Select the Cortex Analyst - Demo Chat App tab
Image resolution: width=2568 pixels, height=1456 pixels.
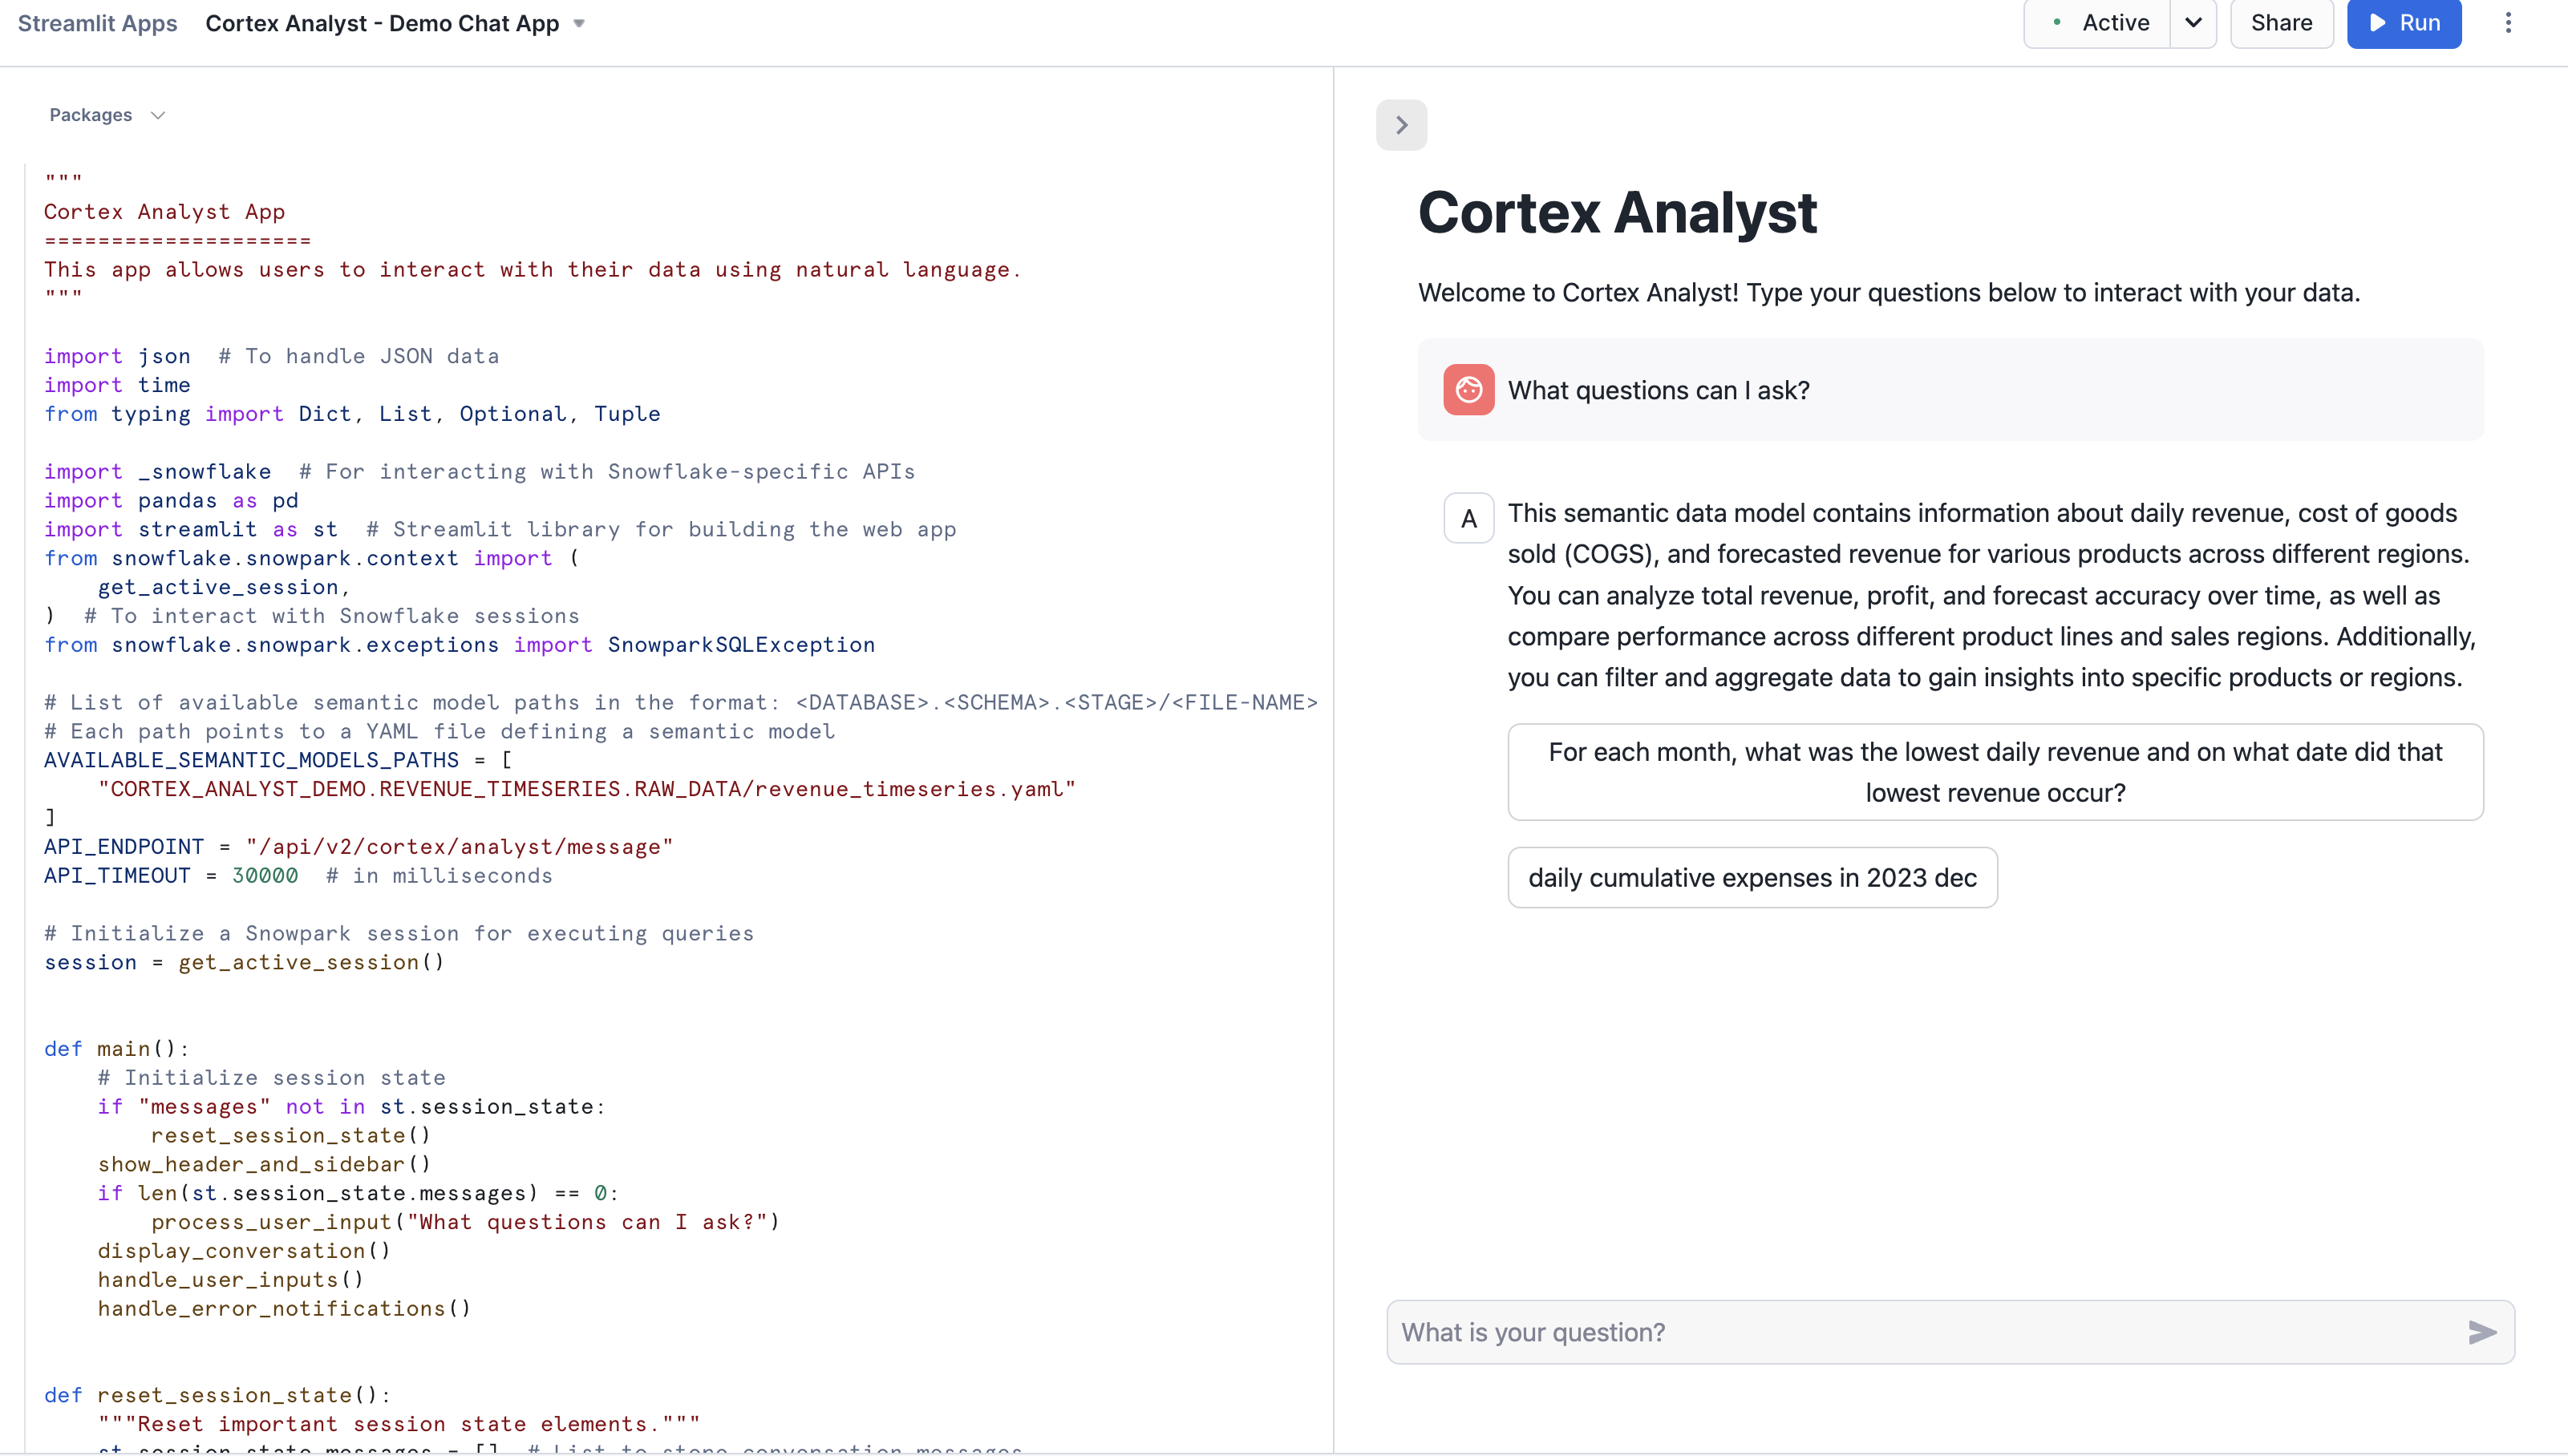point(385,23)
